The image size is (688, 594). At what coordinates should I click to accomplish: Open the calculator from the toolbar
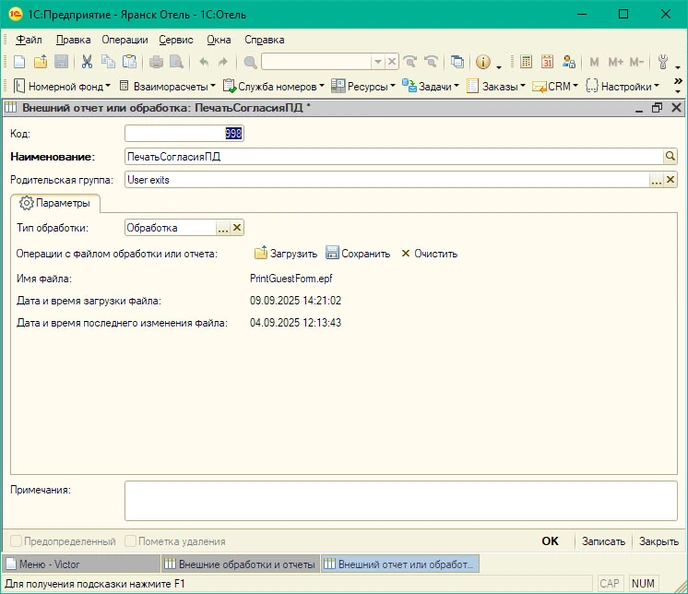click(526, 62)
